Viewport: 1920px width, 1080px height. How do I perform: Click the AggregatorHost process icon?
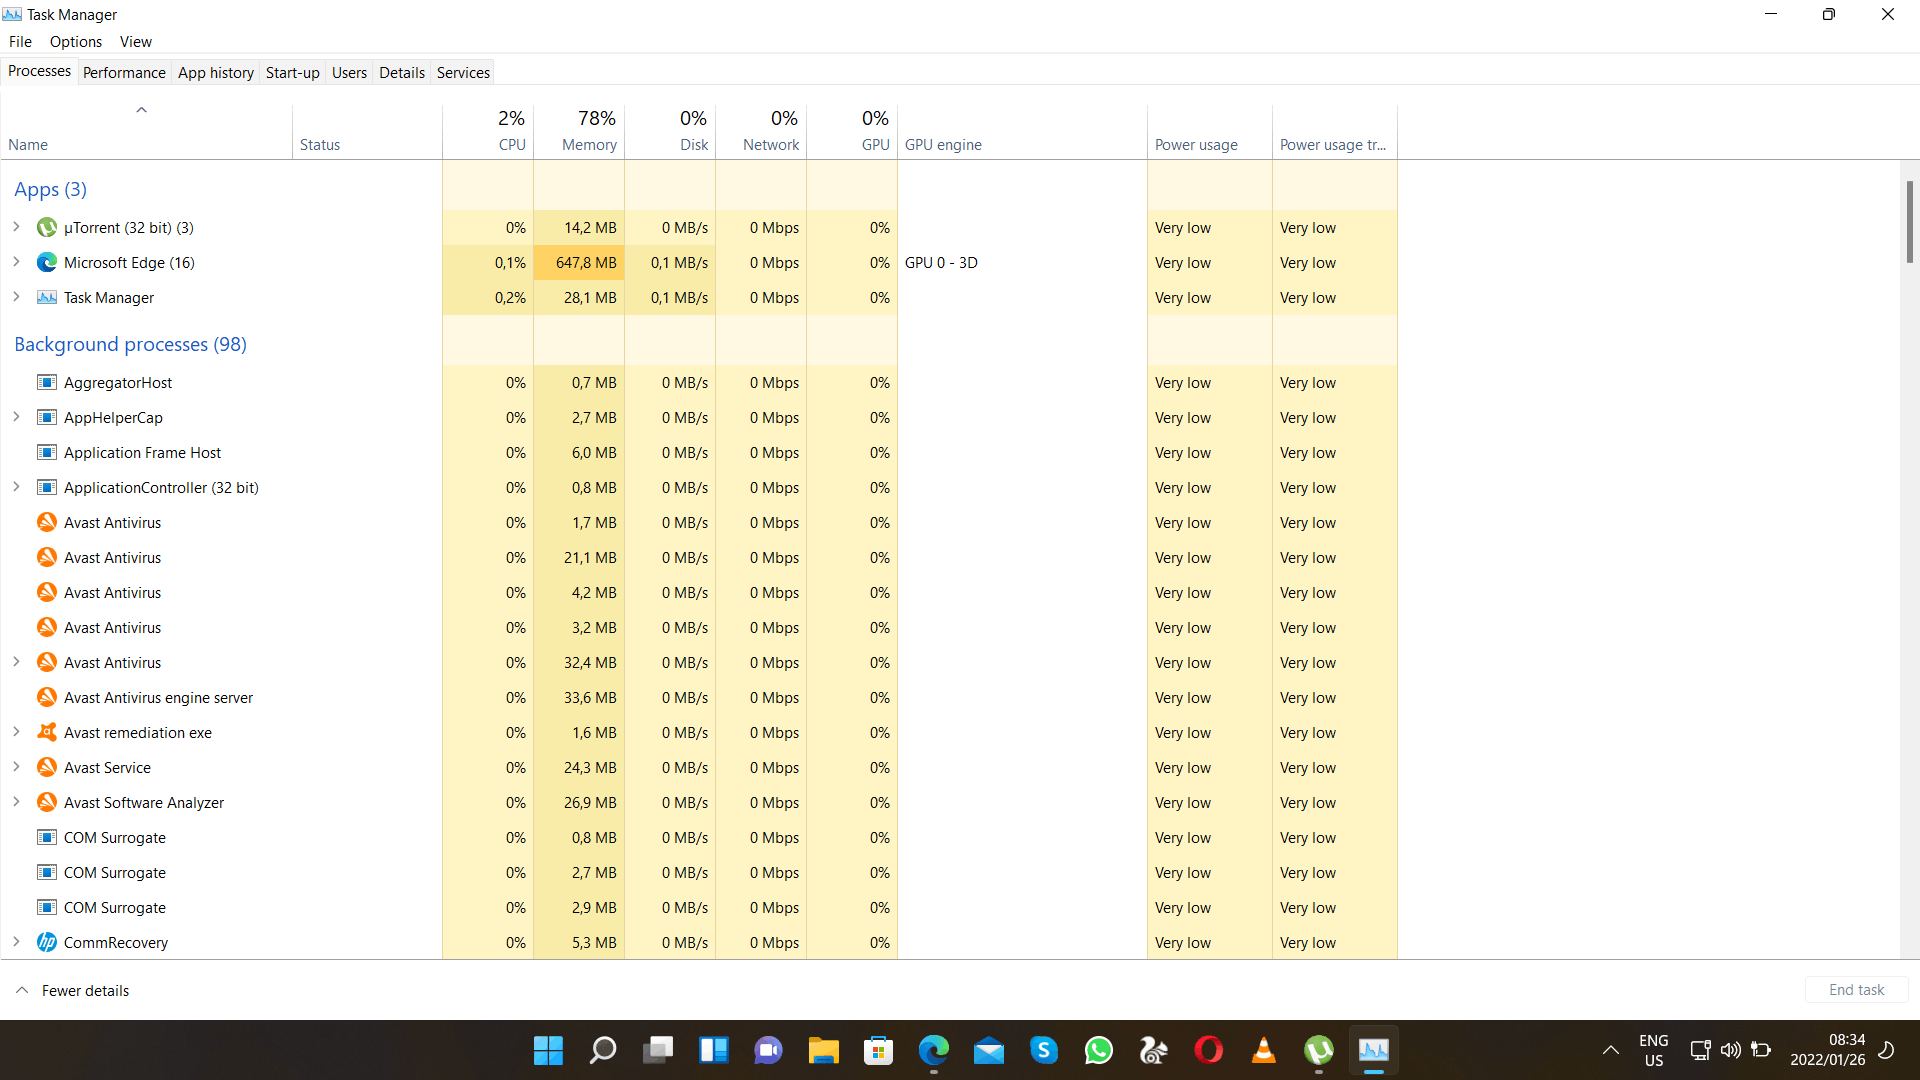point(46,383)
